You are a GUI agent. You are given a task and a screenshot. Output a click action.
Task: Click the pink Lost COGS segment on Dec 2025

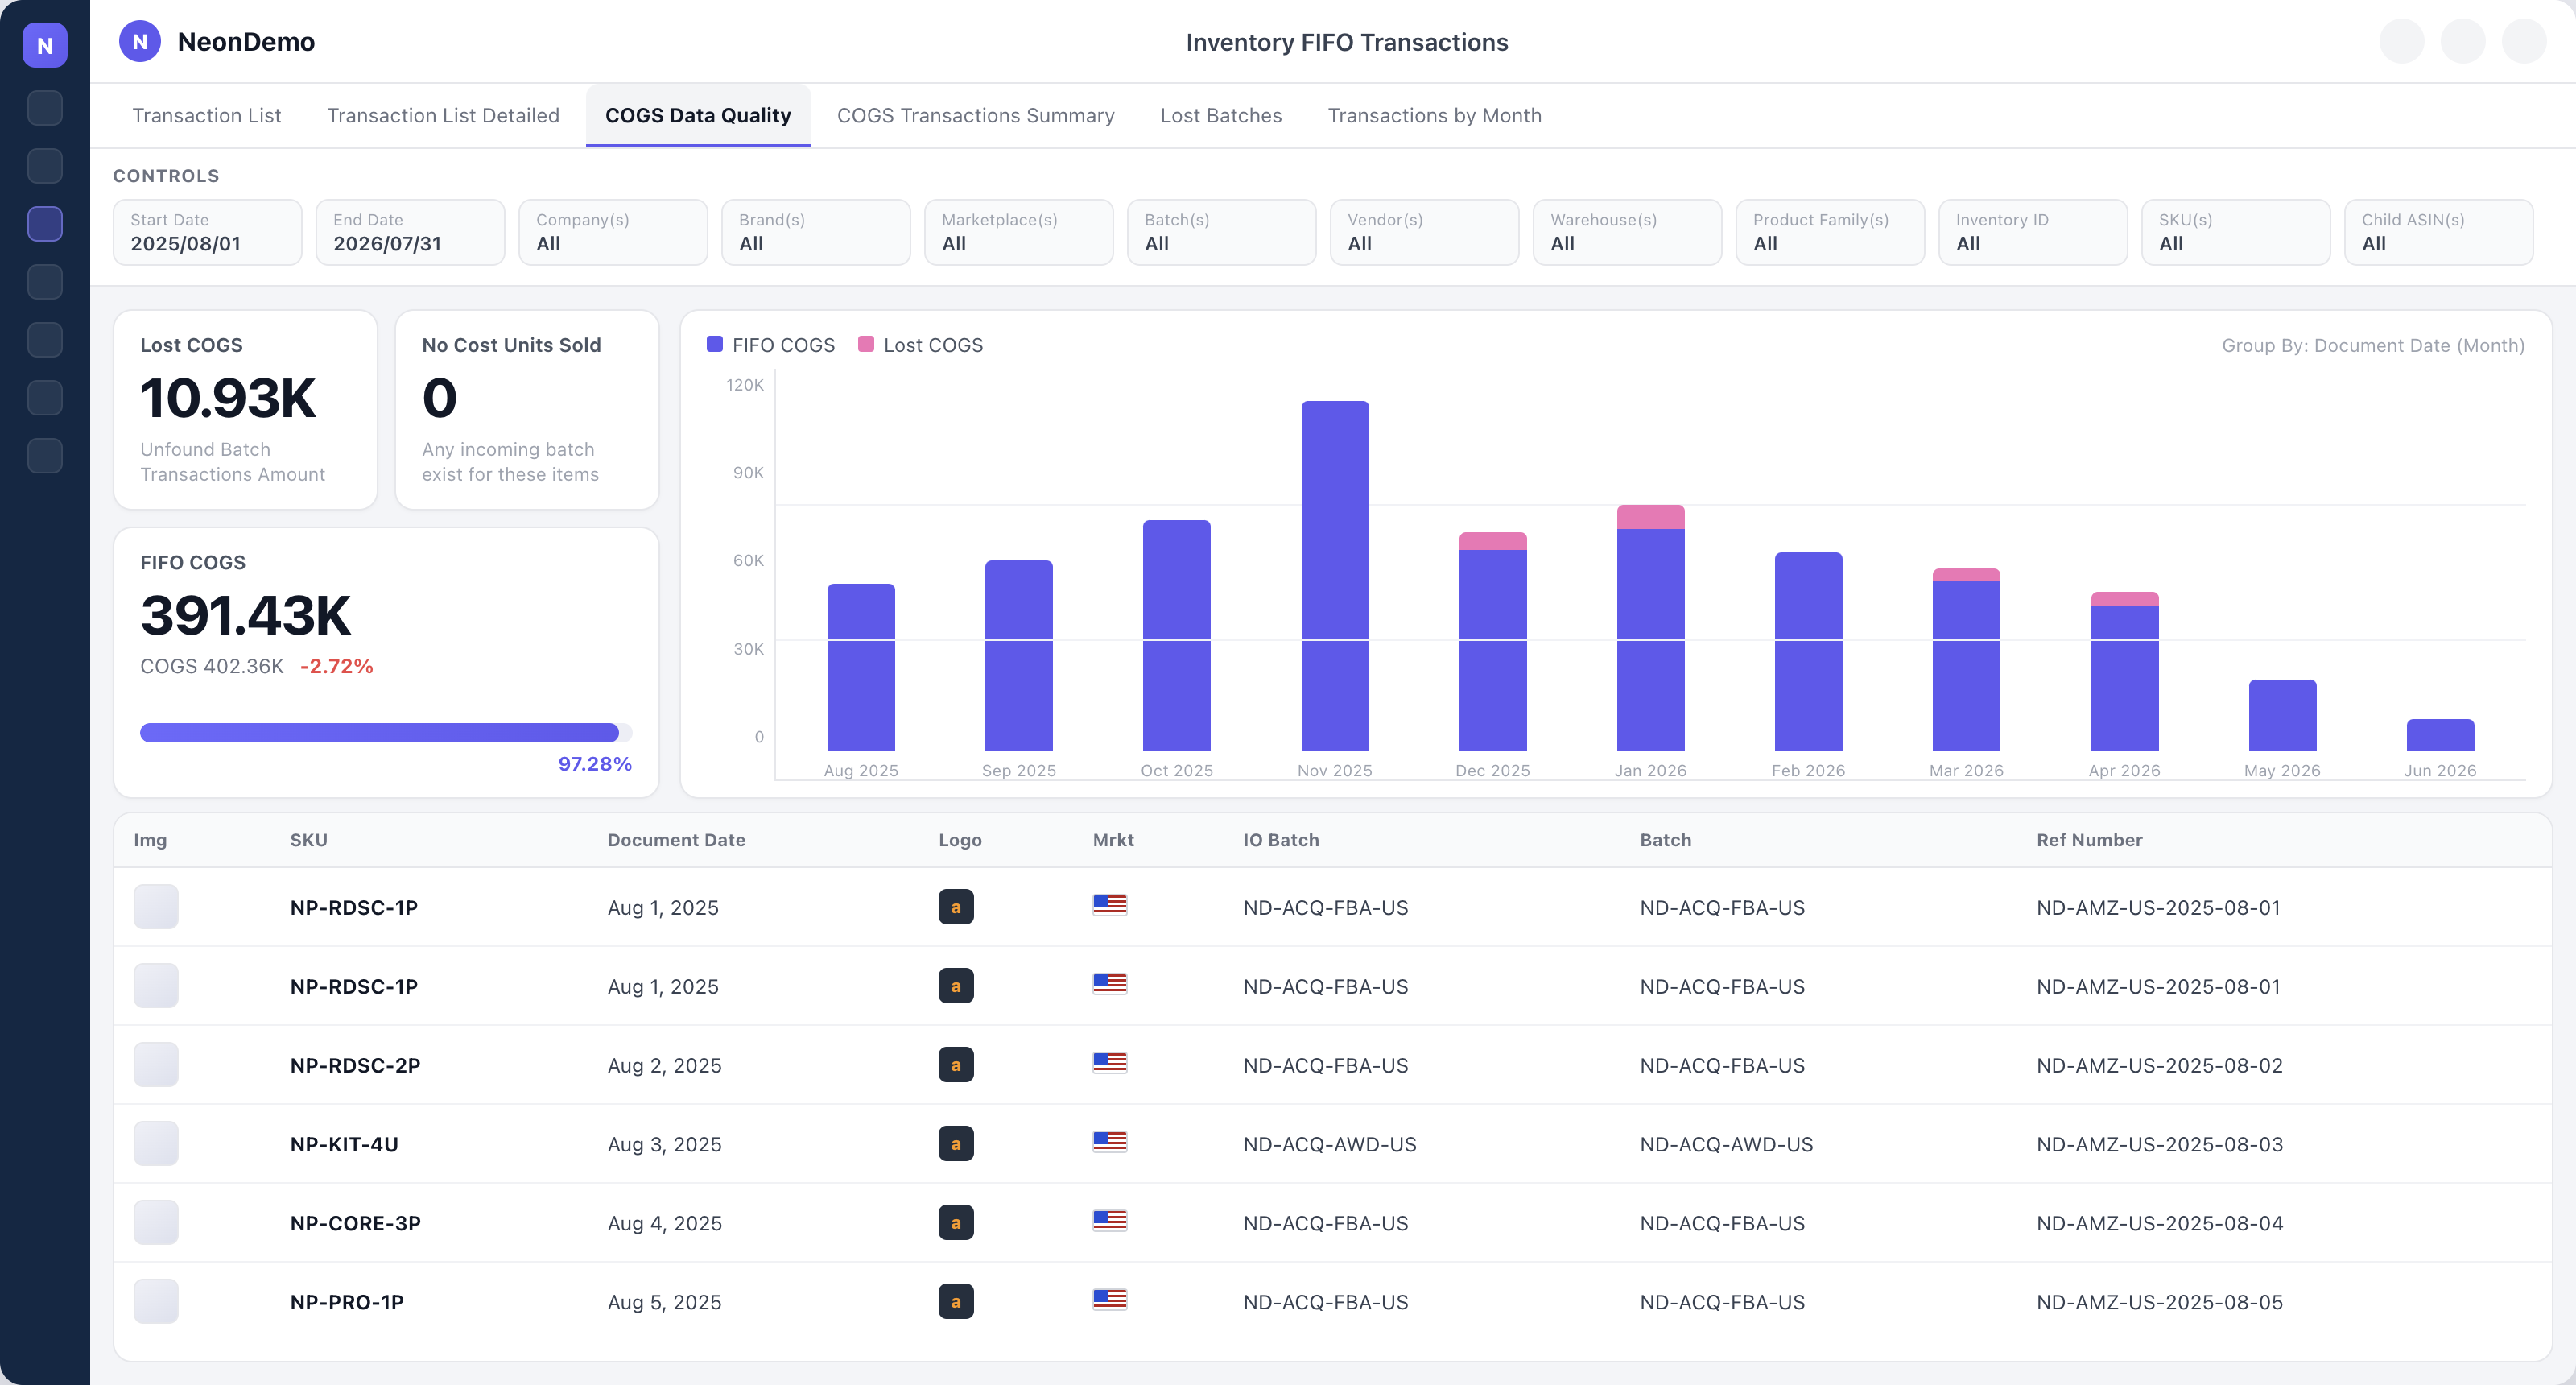click(1493, 541)
